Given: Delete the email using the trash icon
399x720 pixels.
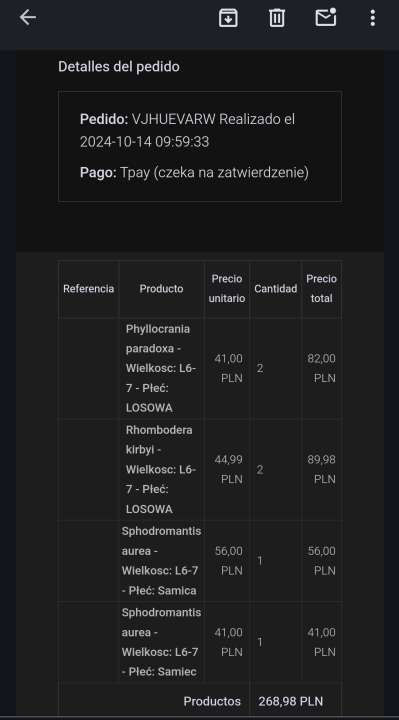Looking at the screenshot, I should click(x=277, y=18).
